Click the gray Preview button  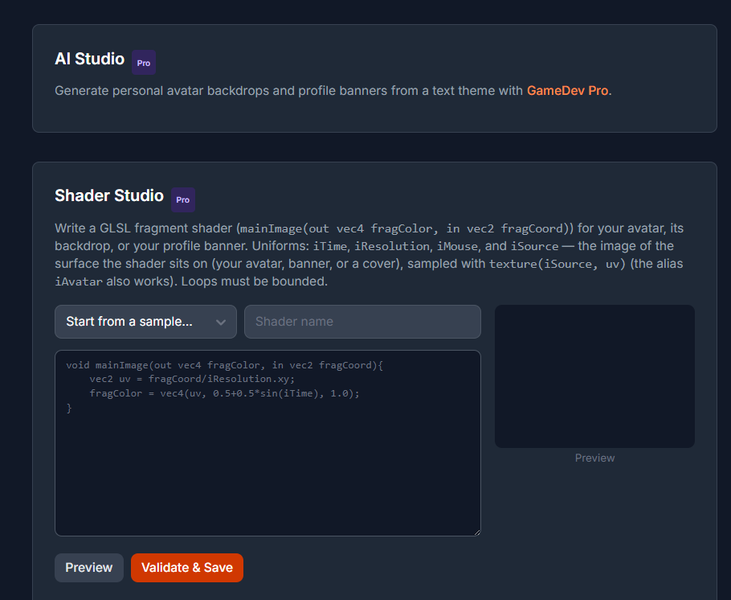[89, 567]
